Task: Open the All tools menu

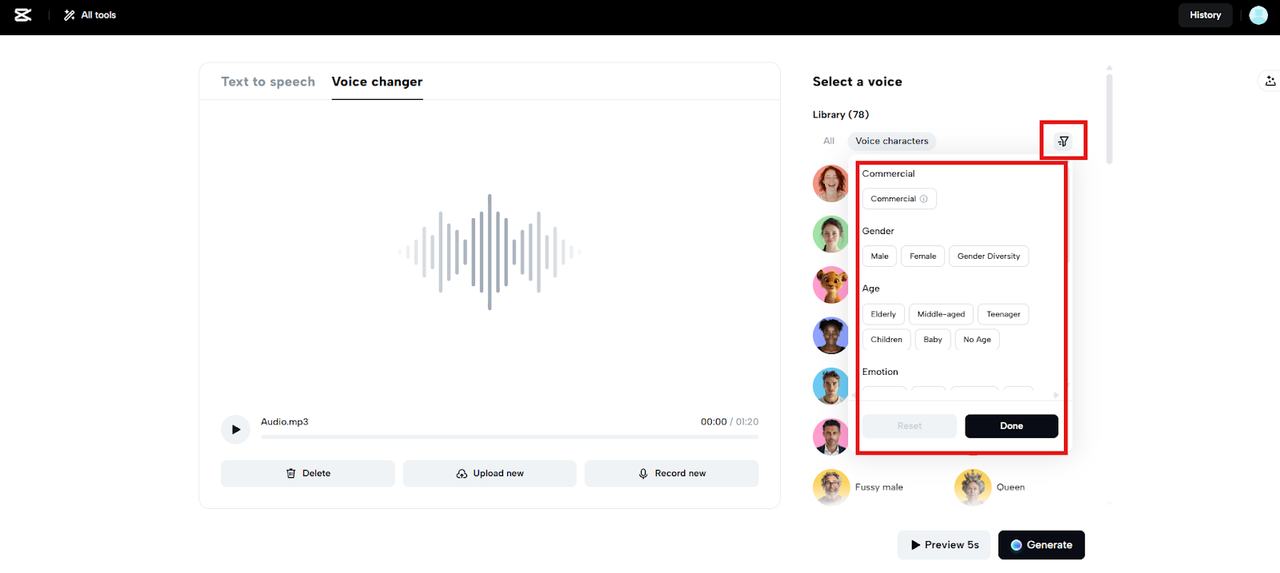Action: click(90, 15)
